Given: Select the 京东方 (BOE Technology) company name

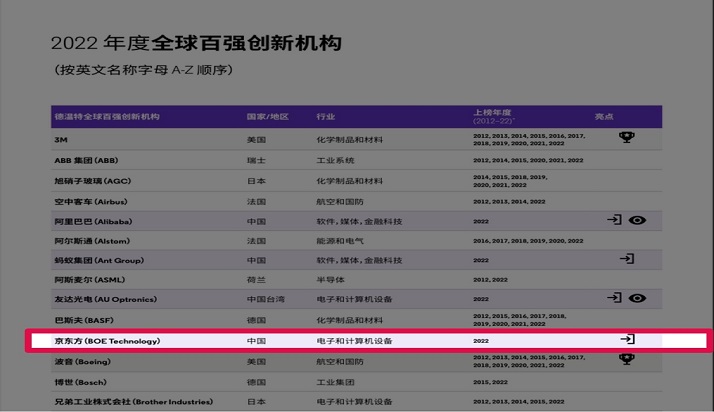Looking at the screenshot, I should pyautogui.click(x=107, y=341).
